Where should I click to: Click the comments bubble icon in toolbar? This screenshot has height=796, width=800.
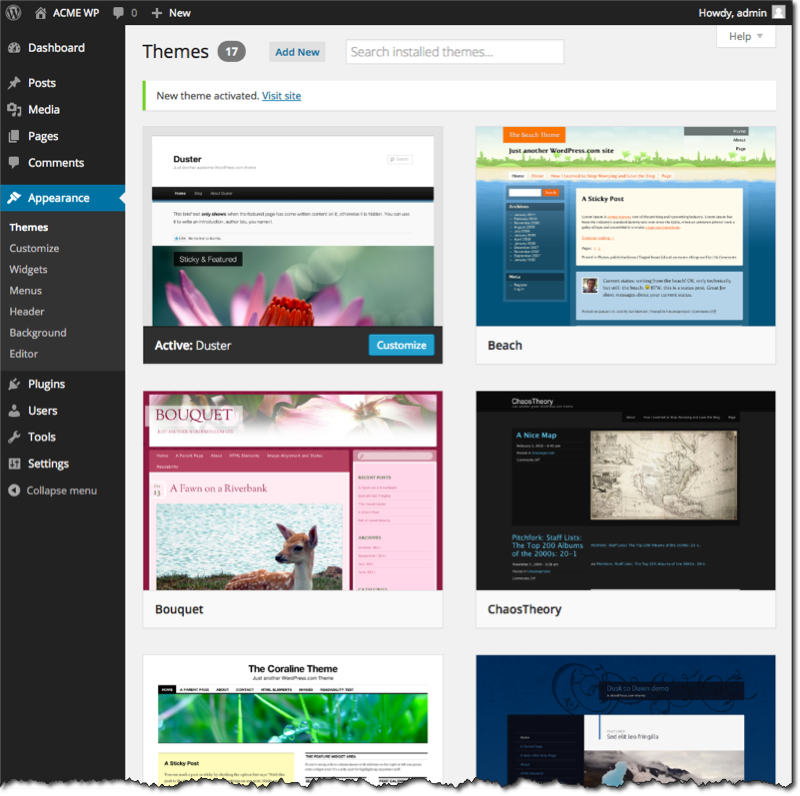pos(119,13)
